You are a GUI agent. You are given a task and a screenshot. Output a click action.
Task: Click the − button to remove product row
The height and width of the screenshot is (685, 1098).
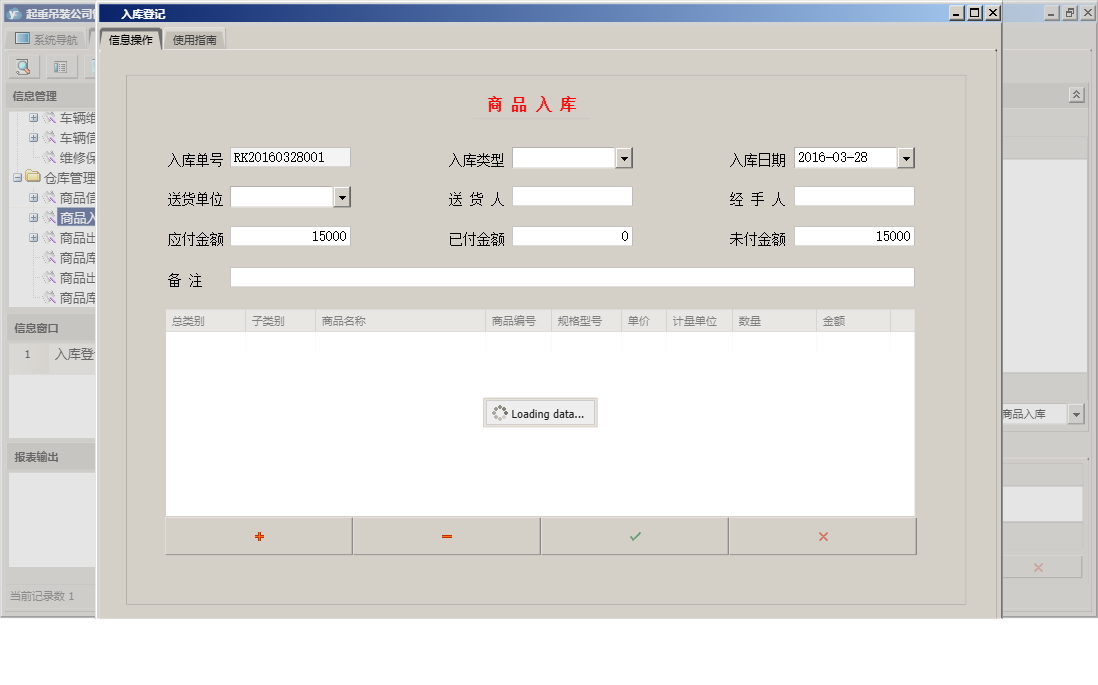click(x=446, y=536)
